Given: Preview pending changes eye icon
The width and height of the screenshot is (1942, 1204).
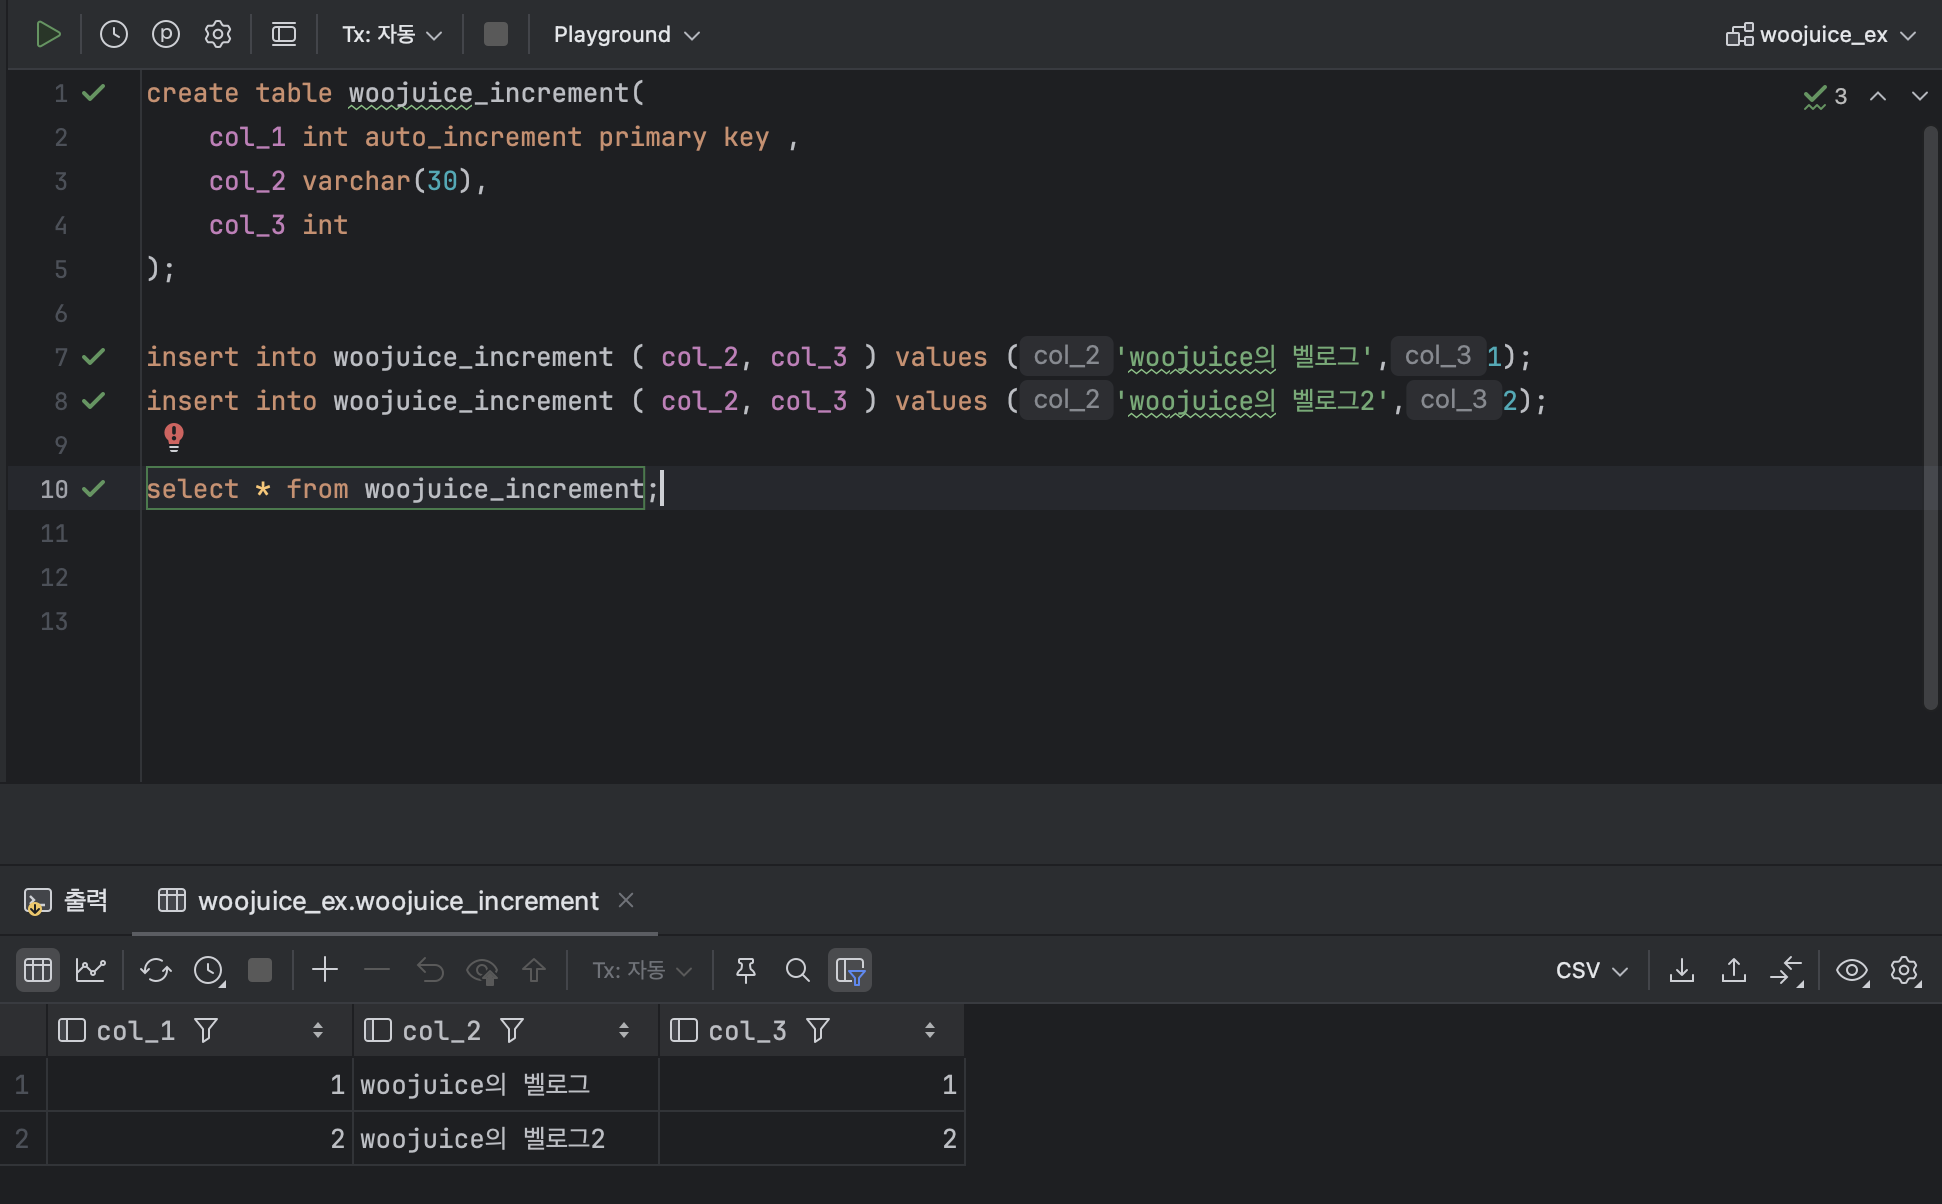Looking at the screenshot, I should point(482,971).
